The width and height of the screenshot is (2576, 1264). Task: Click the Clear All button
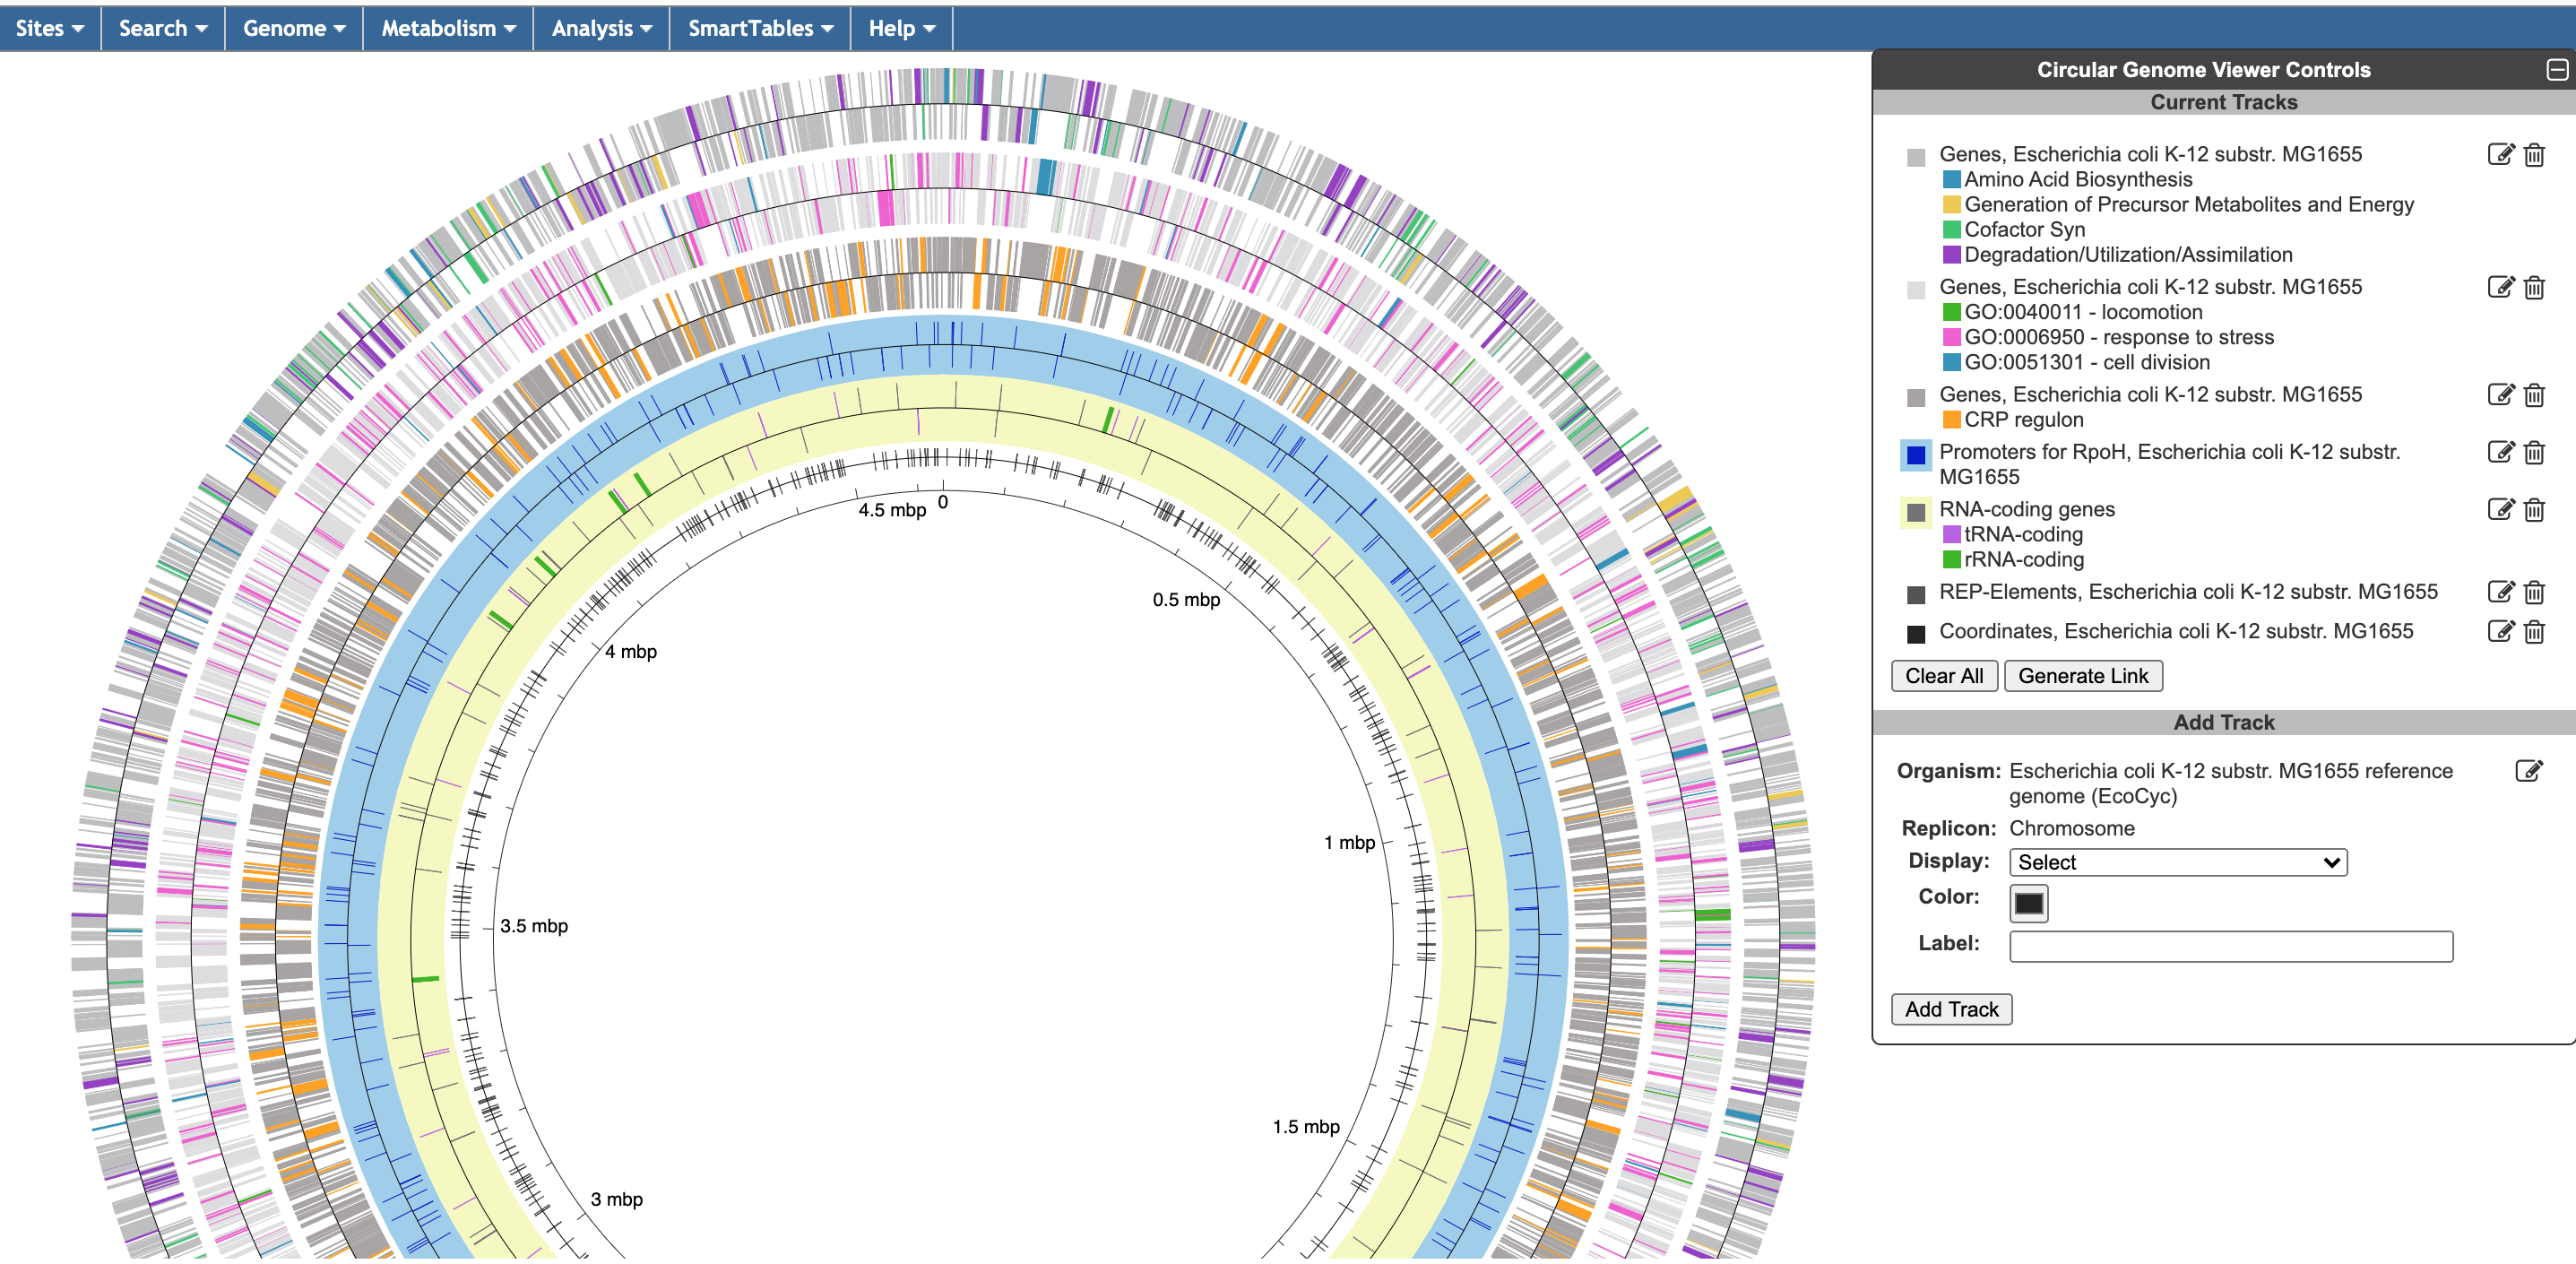(1943, 676)
